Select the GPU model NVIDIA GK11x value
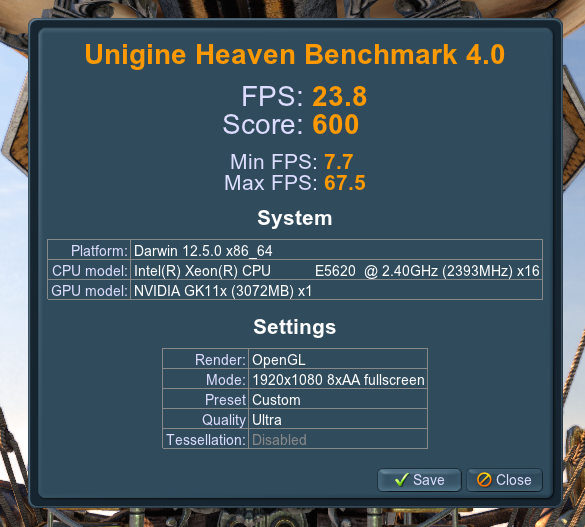 pyautogui.click(x=336, y=291)
